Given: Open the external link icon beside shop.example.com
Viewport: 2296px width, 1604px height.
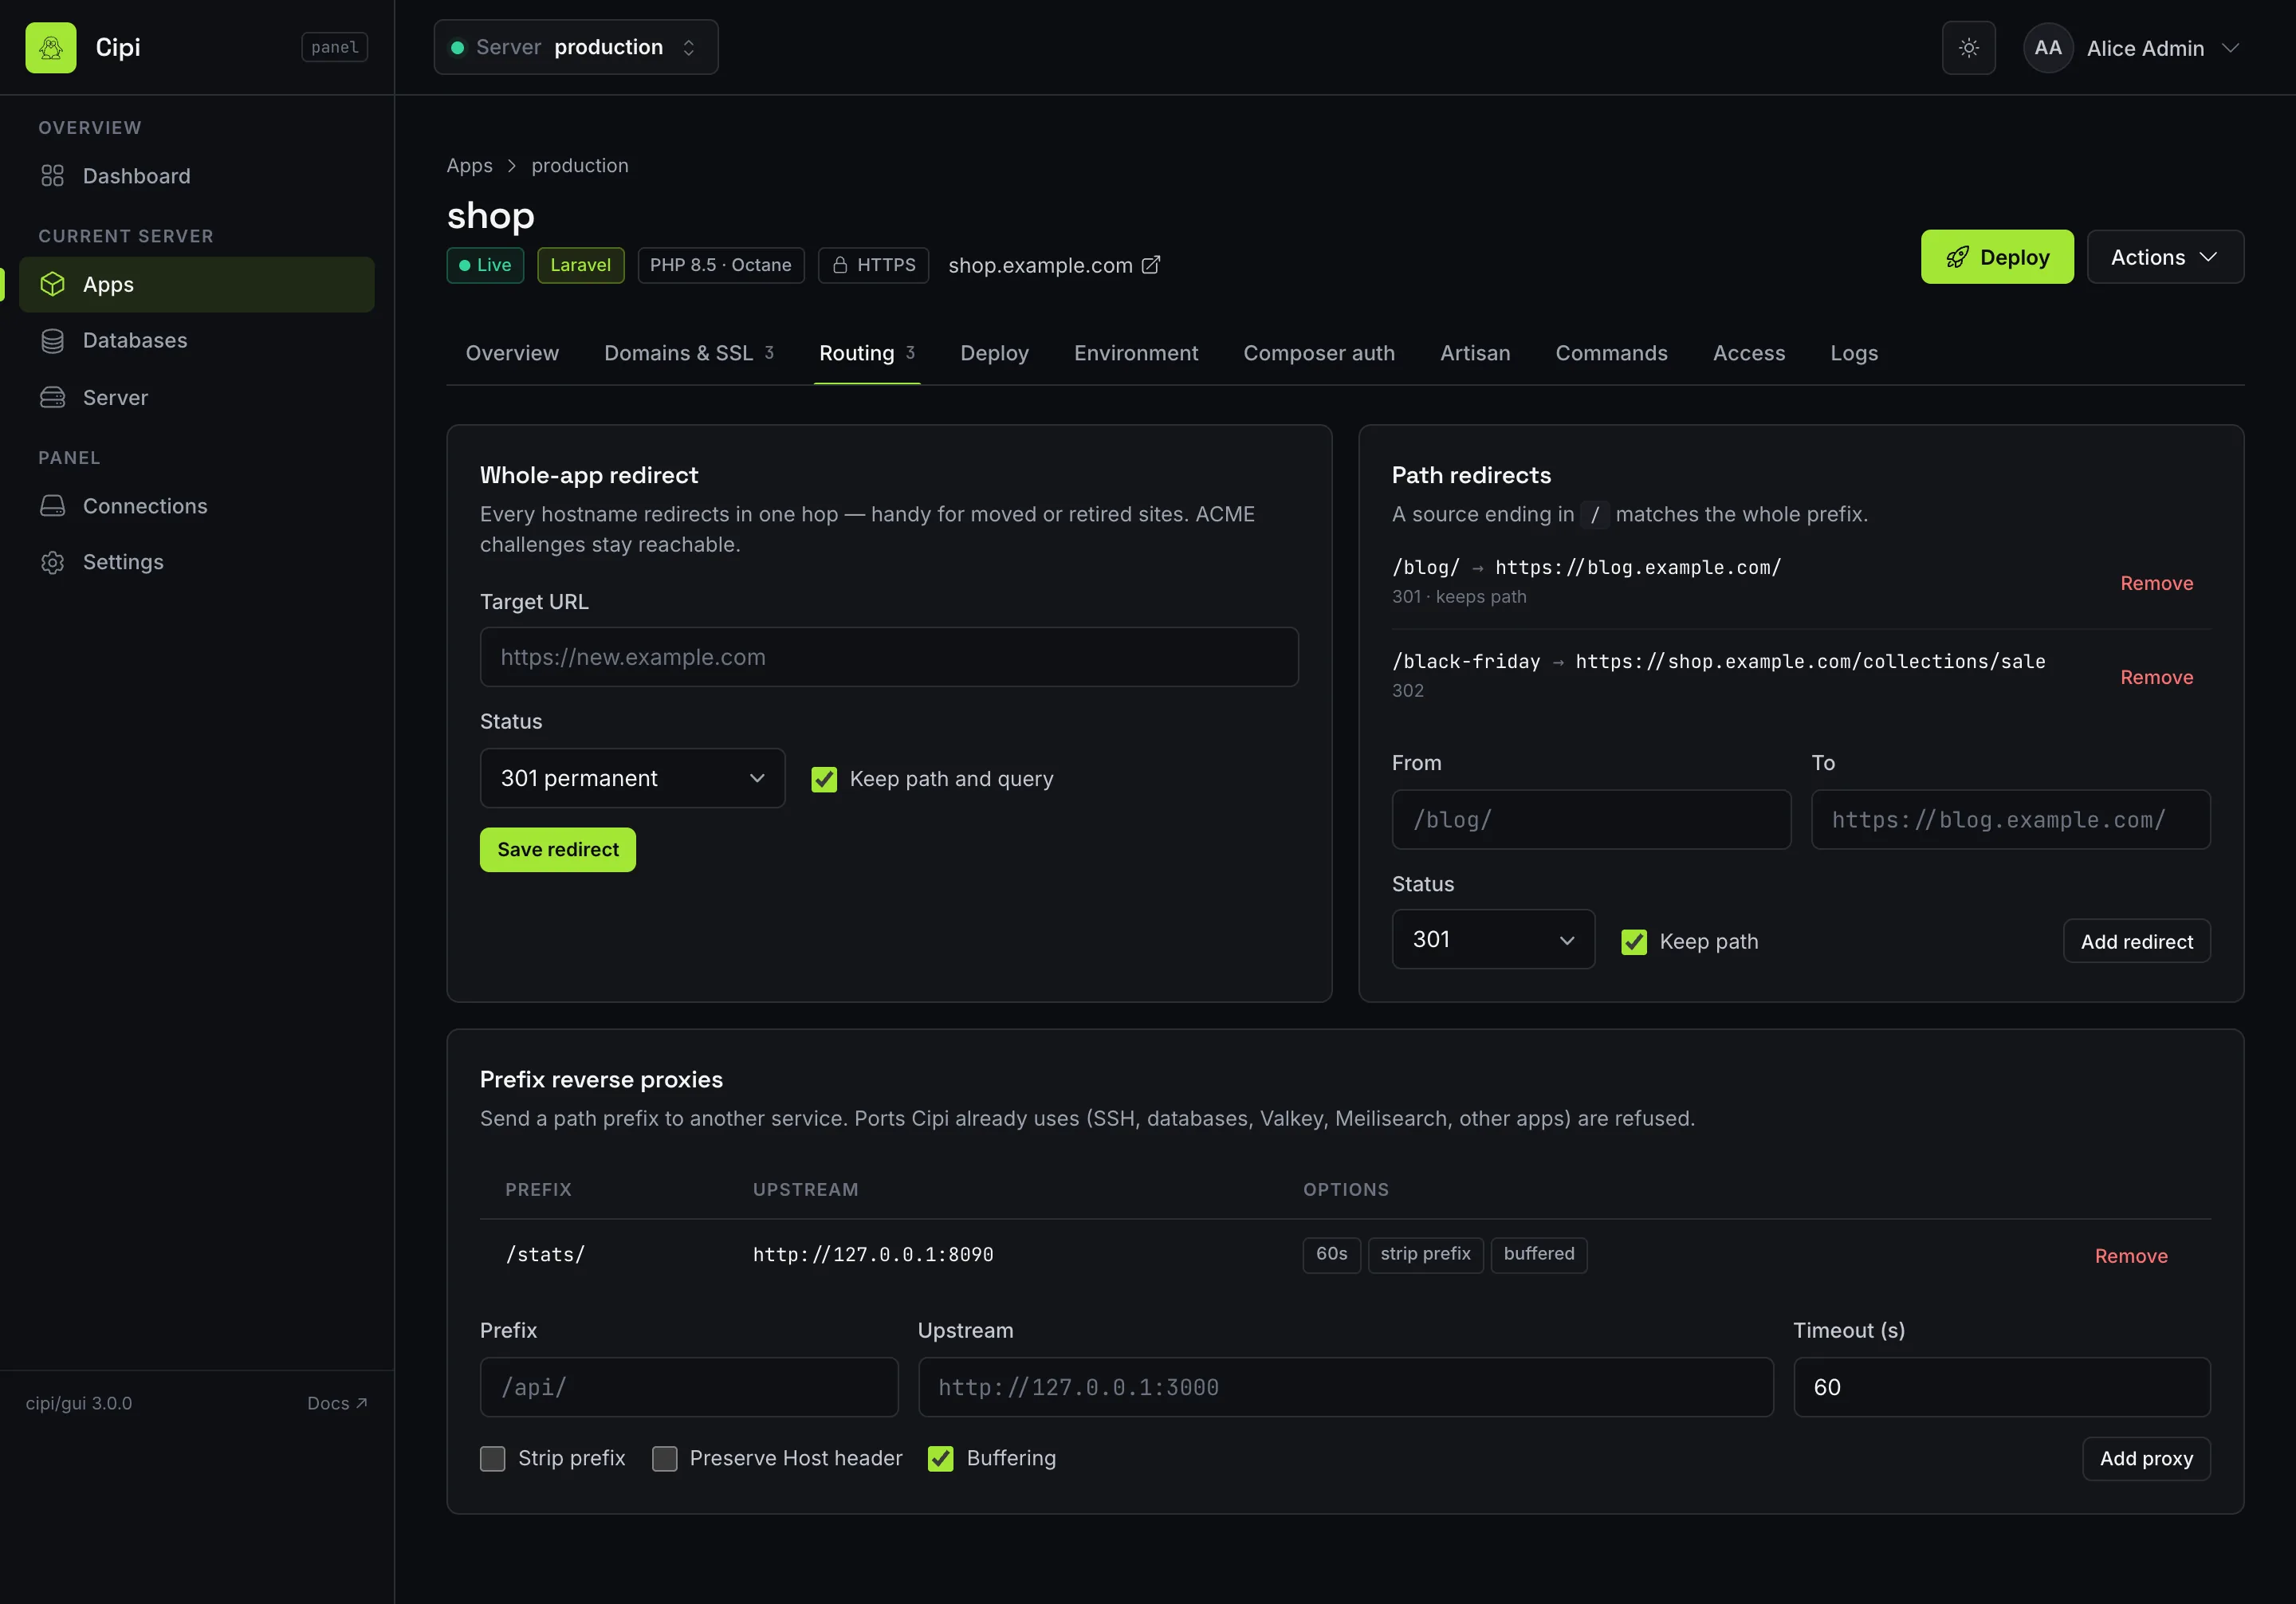Looking at the screenshot, I should 1151,265.
